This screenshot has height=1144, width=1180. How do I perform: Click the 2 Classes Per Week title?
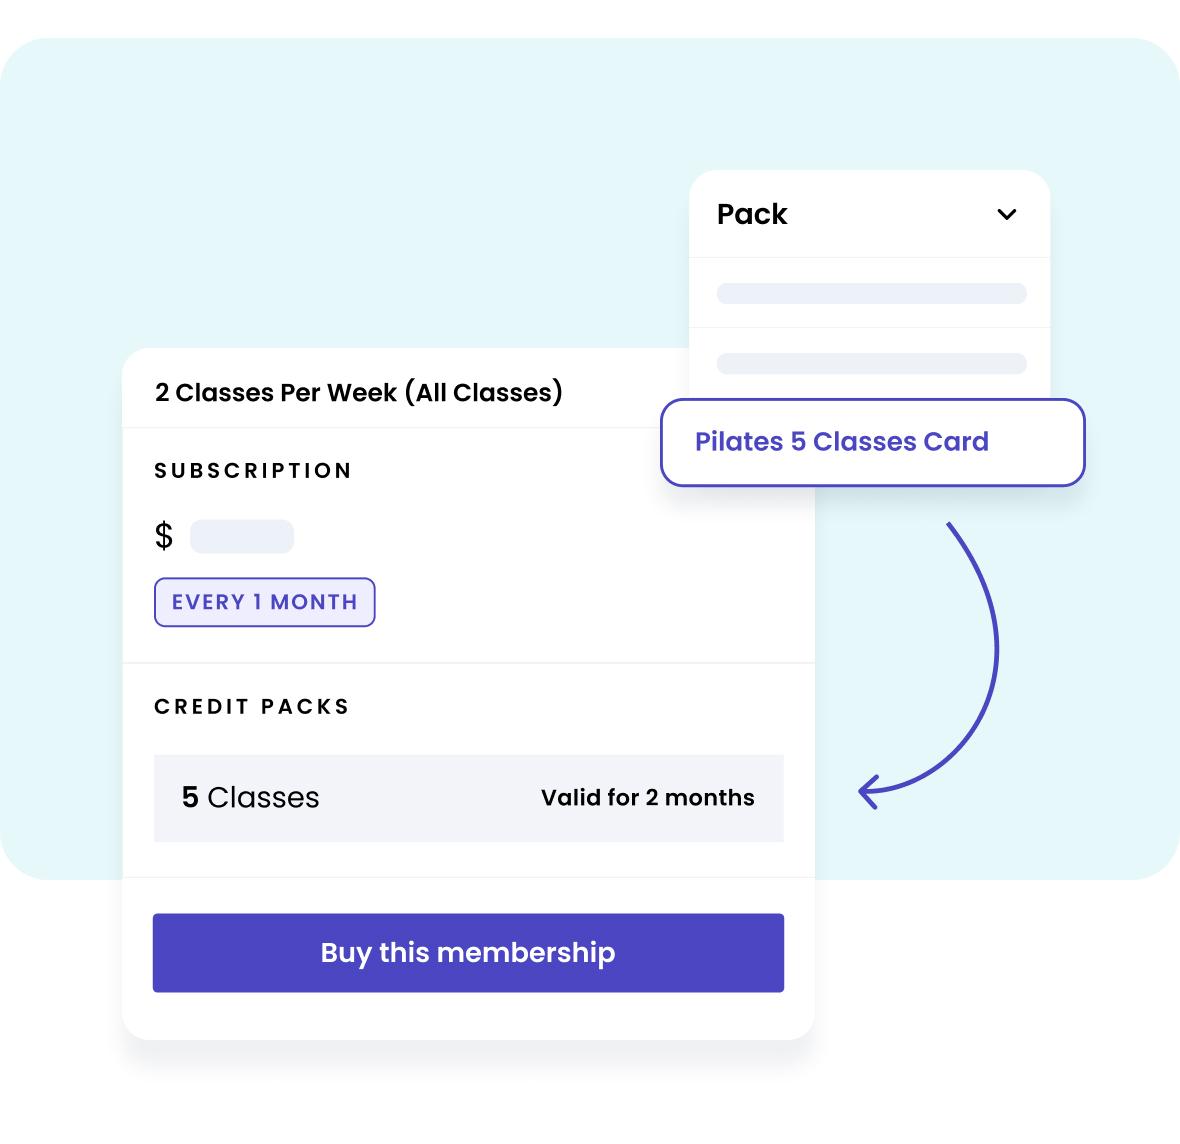(358, 392)
